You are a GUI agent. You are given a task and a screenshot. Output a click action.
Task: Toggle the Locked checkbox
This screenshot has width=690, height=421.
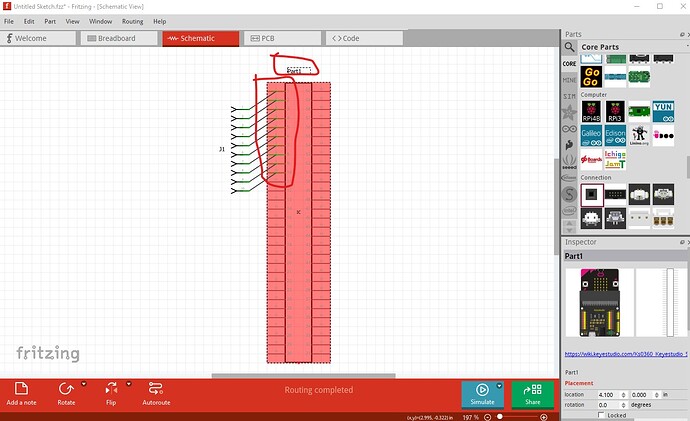(x=601, y=415)
